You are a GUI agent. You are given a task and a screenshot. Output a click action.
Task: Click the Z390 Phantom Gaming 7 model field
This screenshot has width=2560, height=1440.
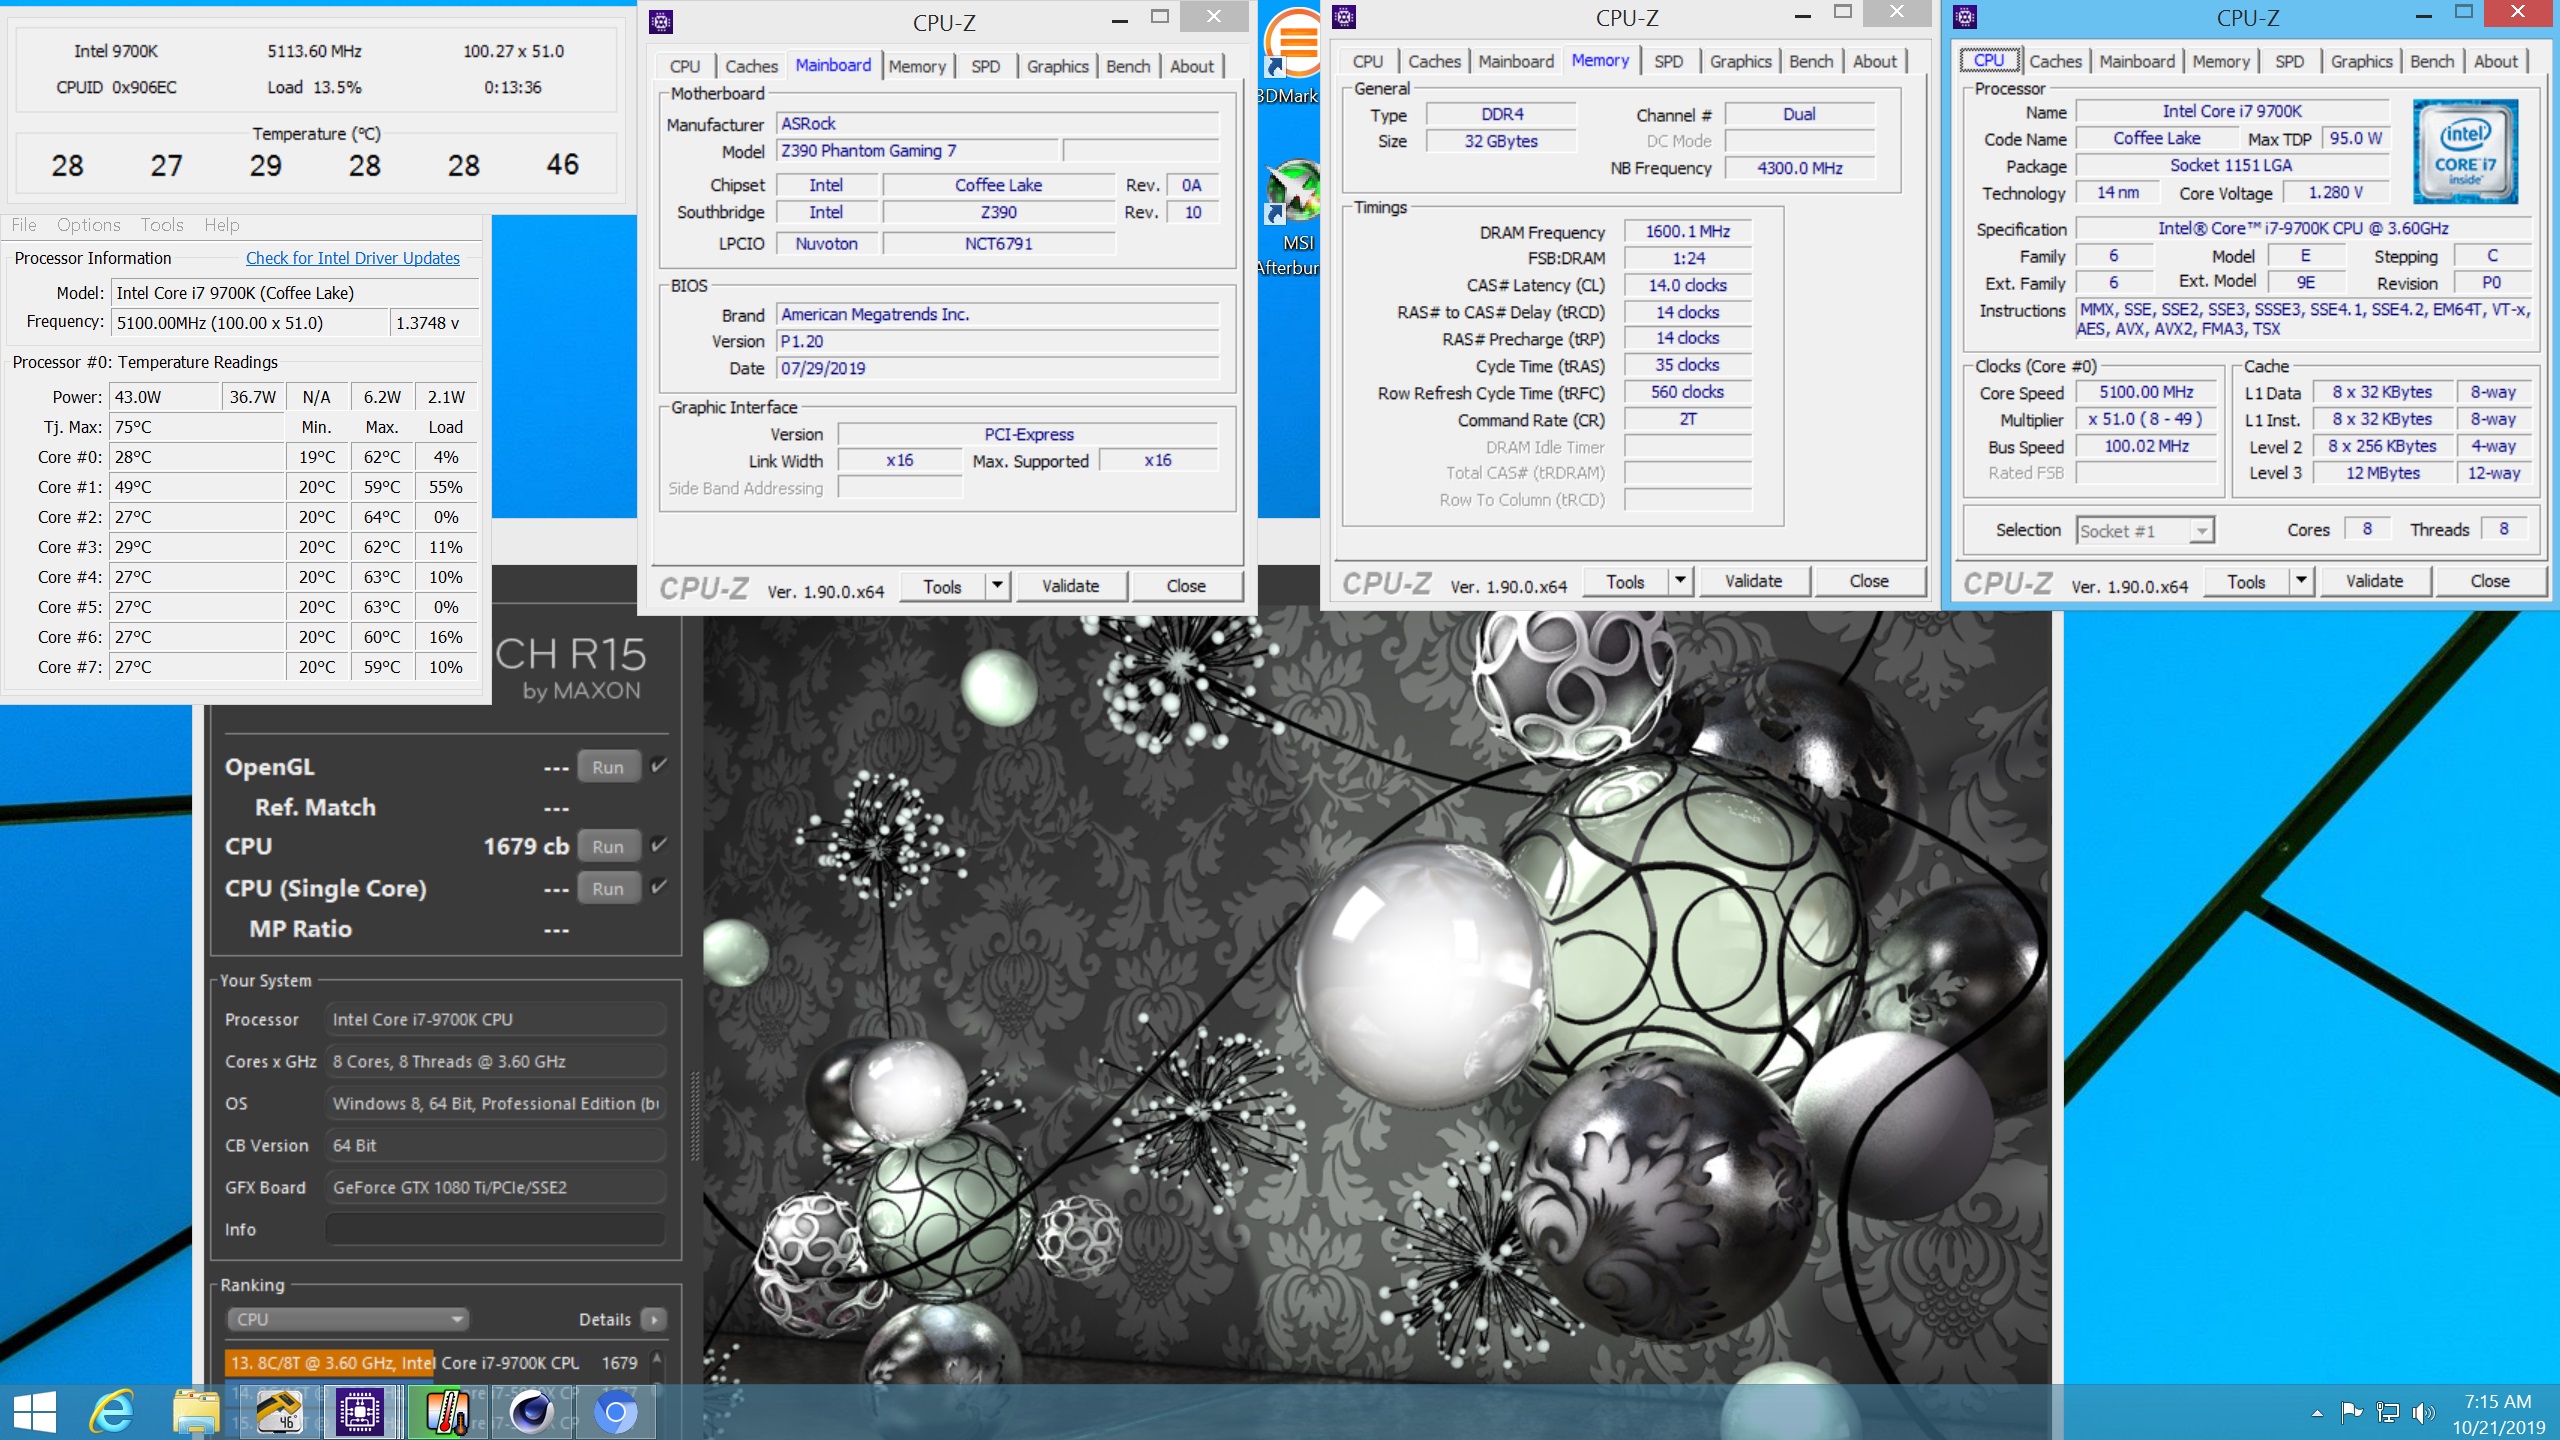917,150
